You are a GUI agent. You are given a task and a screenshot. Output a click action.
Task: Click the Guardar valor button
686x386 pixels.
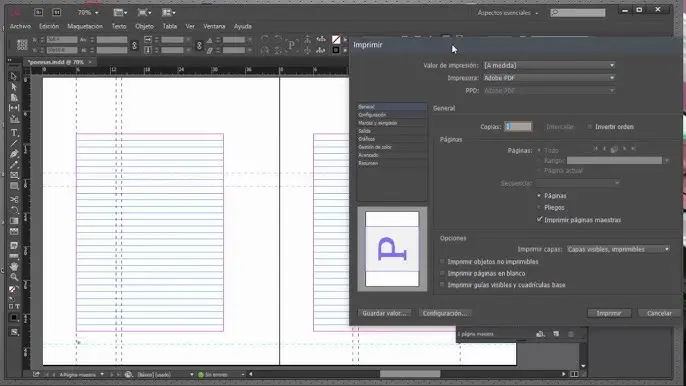coord(385,313)
